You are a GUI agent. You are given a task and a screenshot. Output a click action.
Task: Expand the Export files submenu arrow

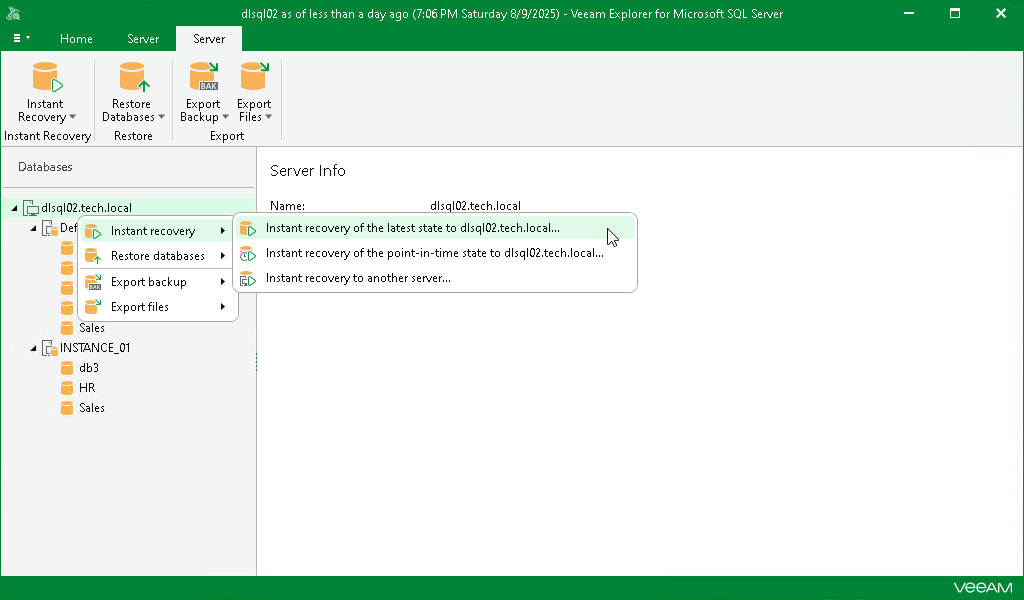pos(223,307)
